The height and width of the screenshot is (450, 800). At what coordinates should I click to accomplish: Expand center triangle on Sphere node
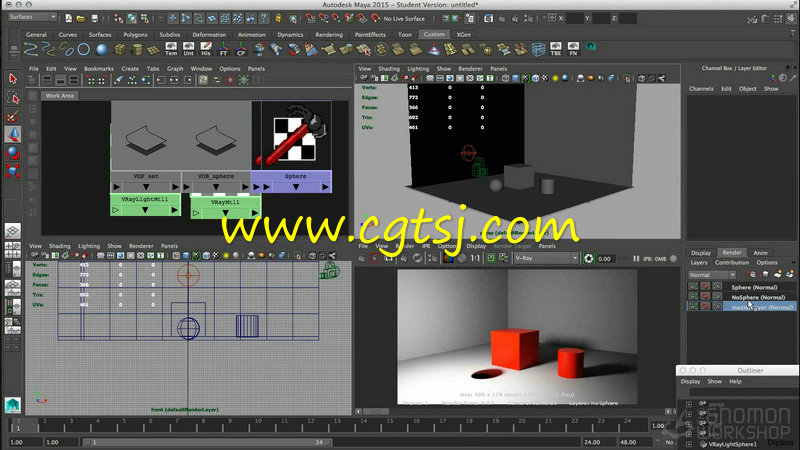pyautogui.click(x=296, y=187)
